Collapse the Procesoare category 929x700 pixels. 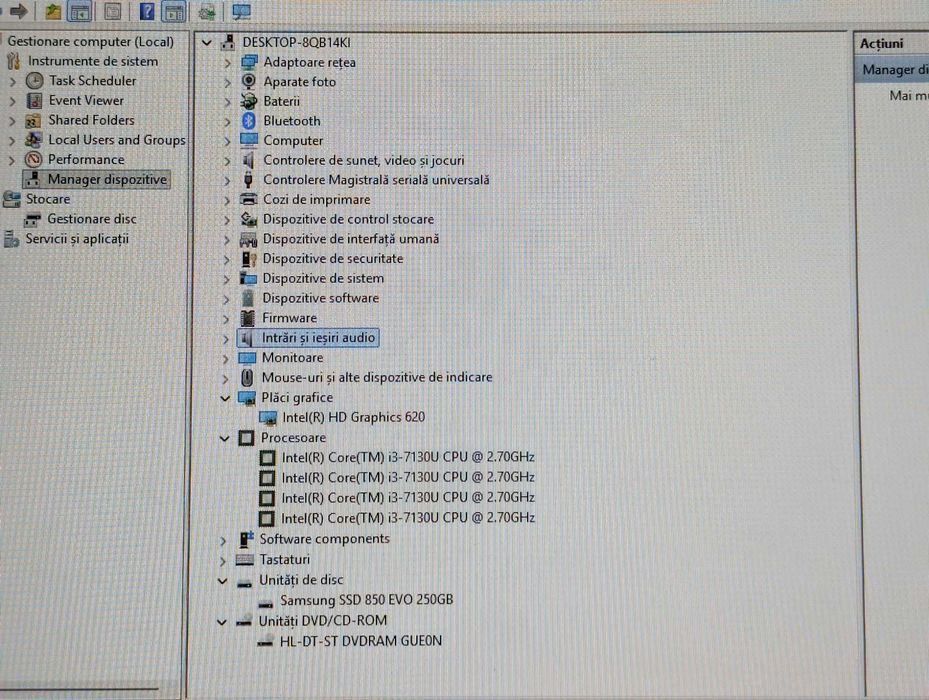(225, 439)
